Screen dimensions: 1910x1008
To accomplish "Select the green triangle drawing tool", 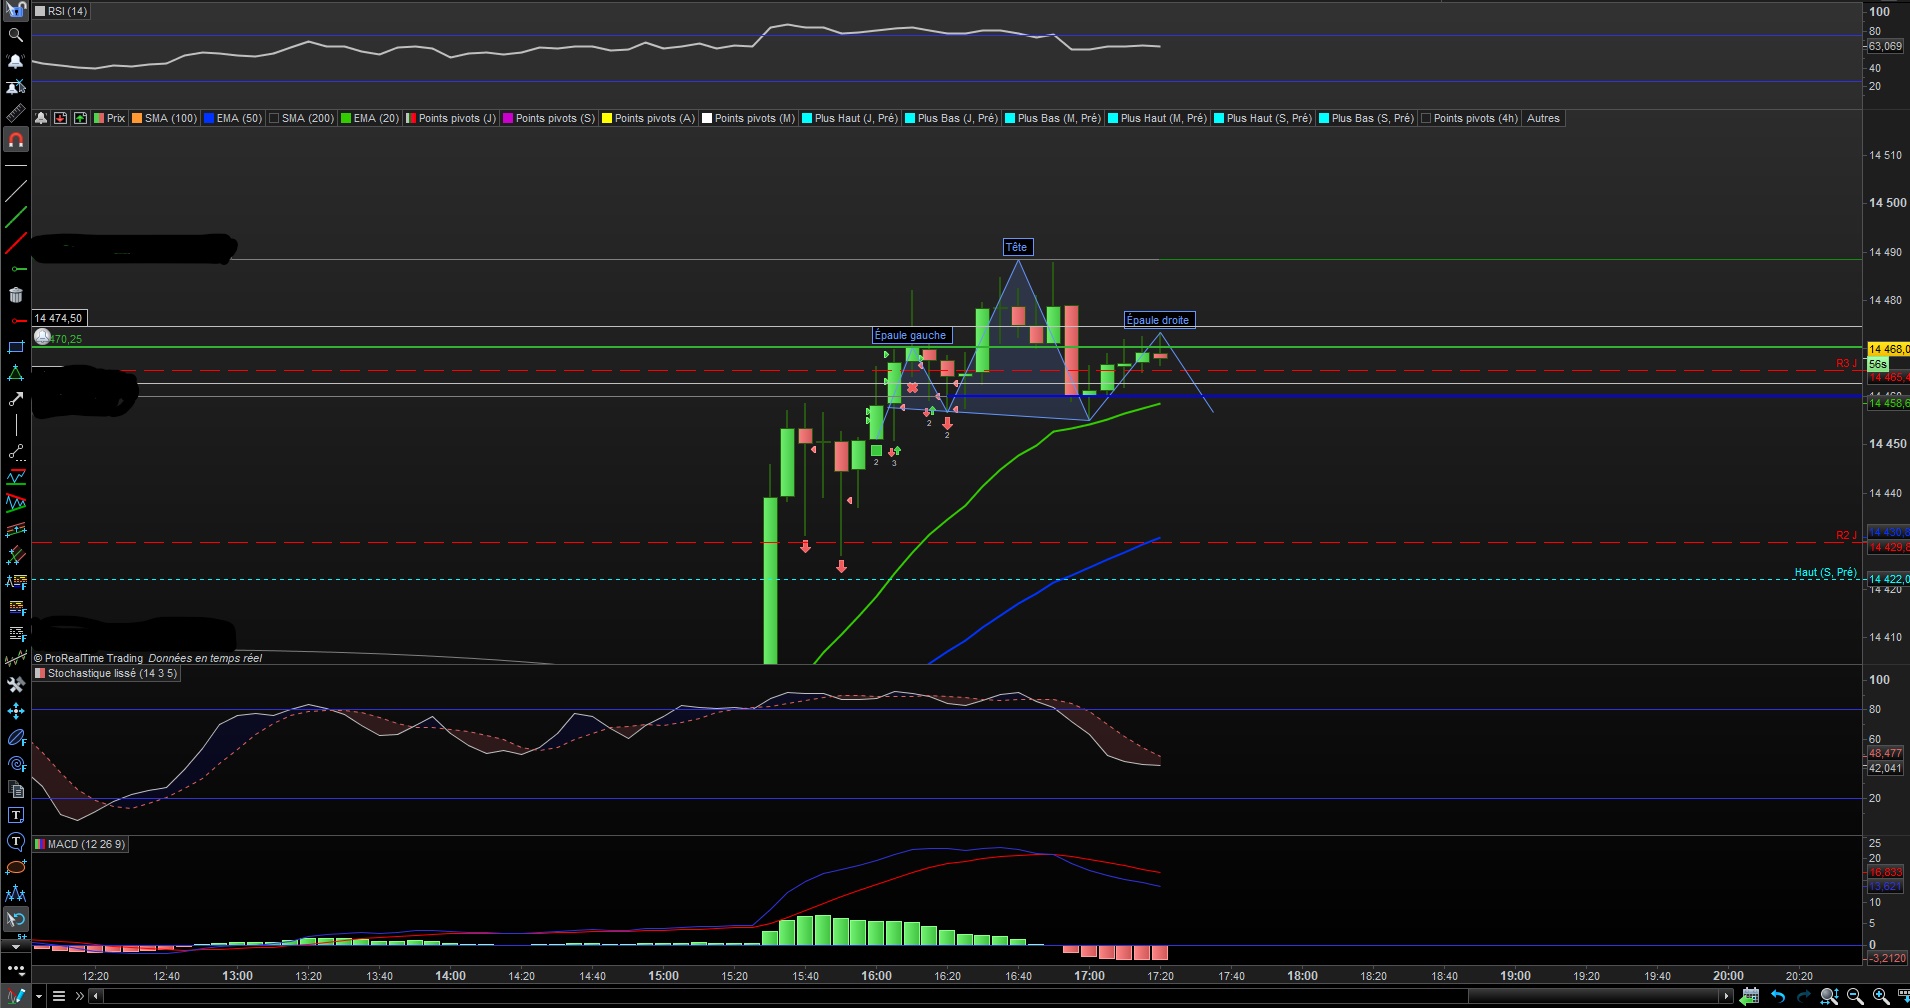I will pos(15,373).
